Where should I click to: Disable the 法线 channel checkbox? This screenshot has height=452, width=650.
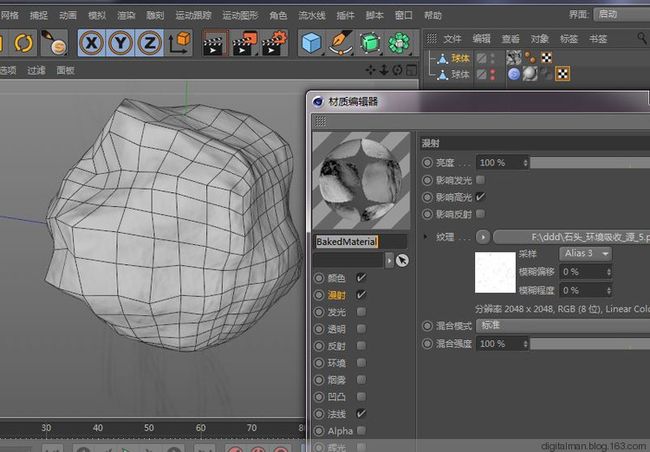coord(361,413)
